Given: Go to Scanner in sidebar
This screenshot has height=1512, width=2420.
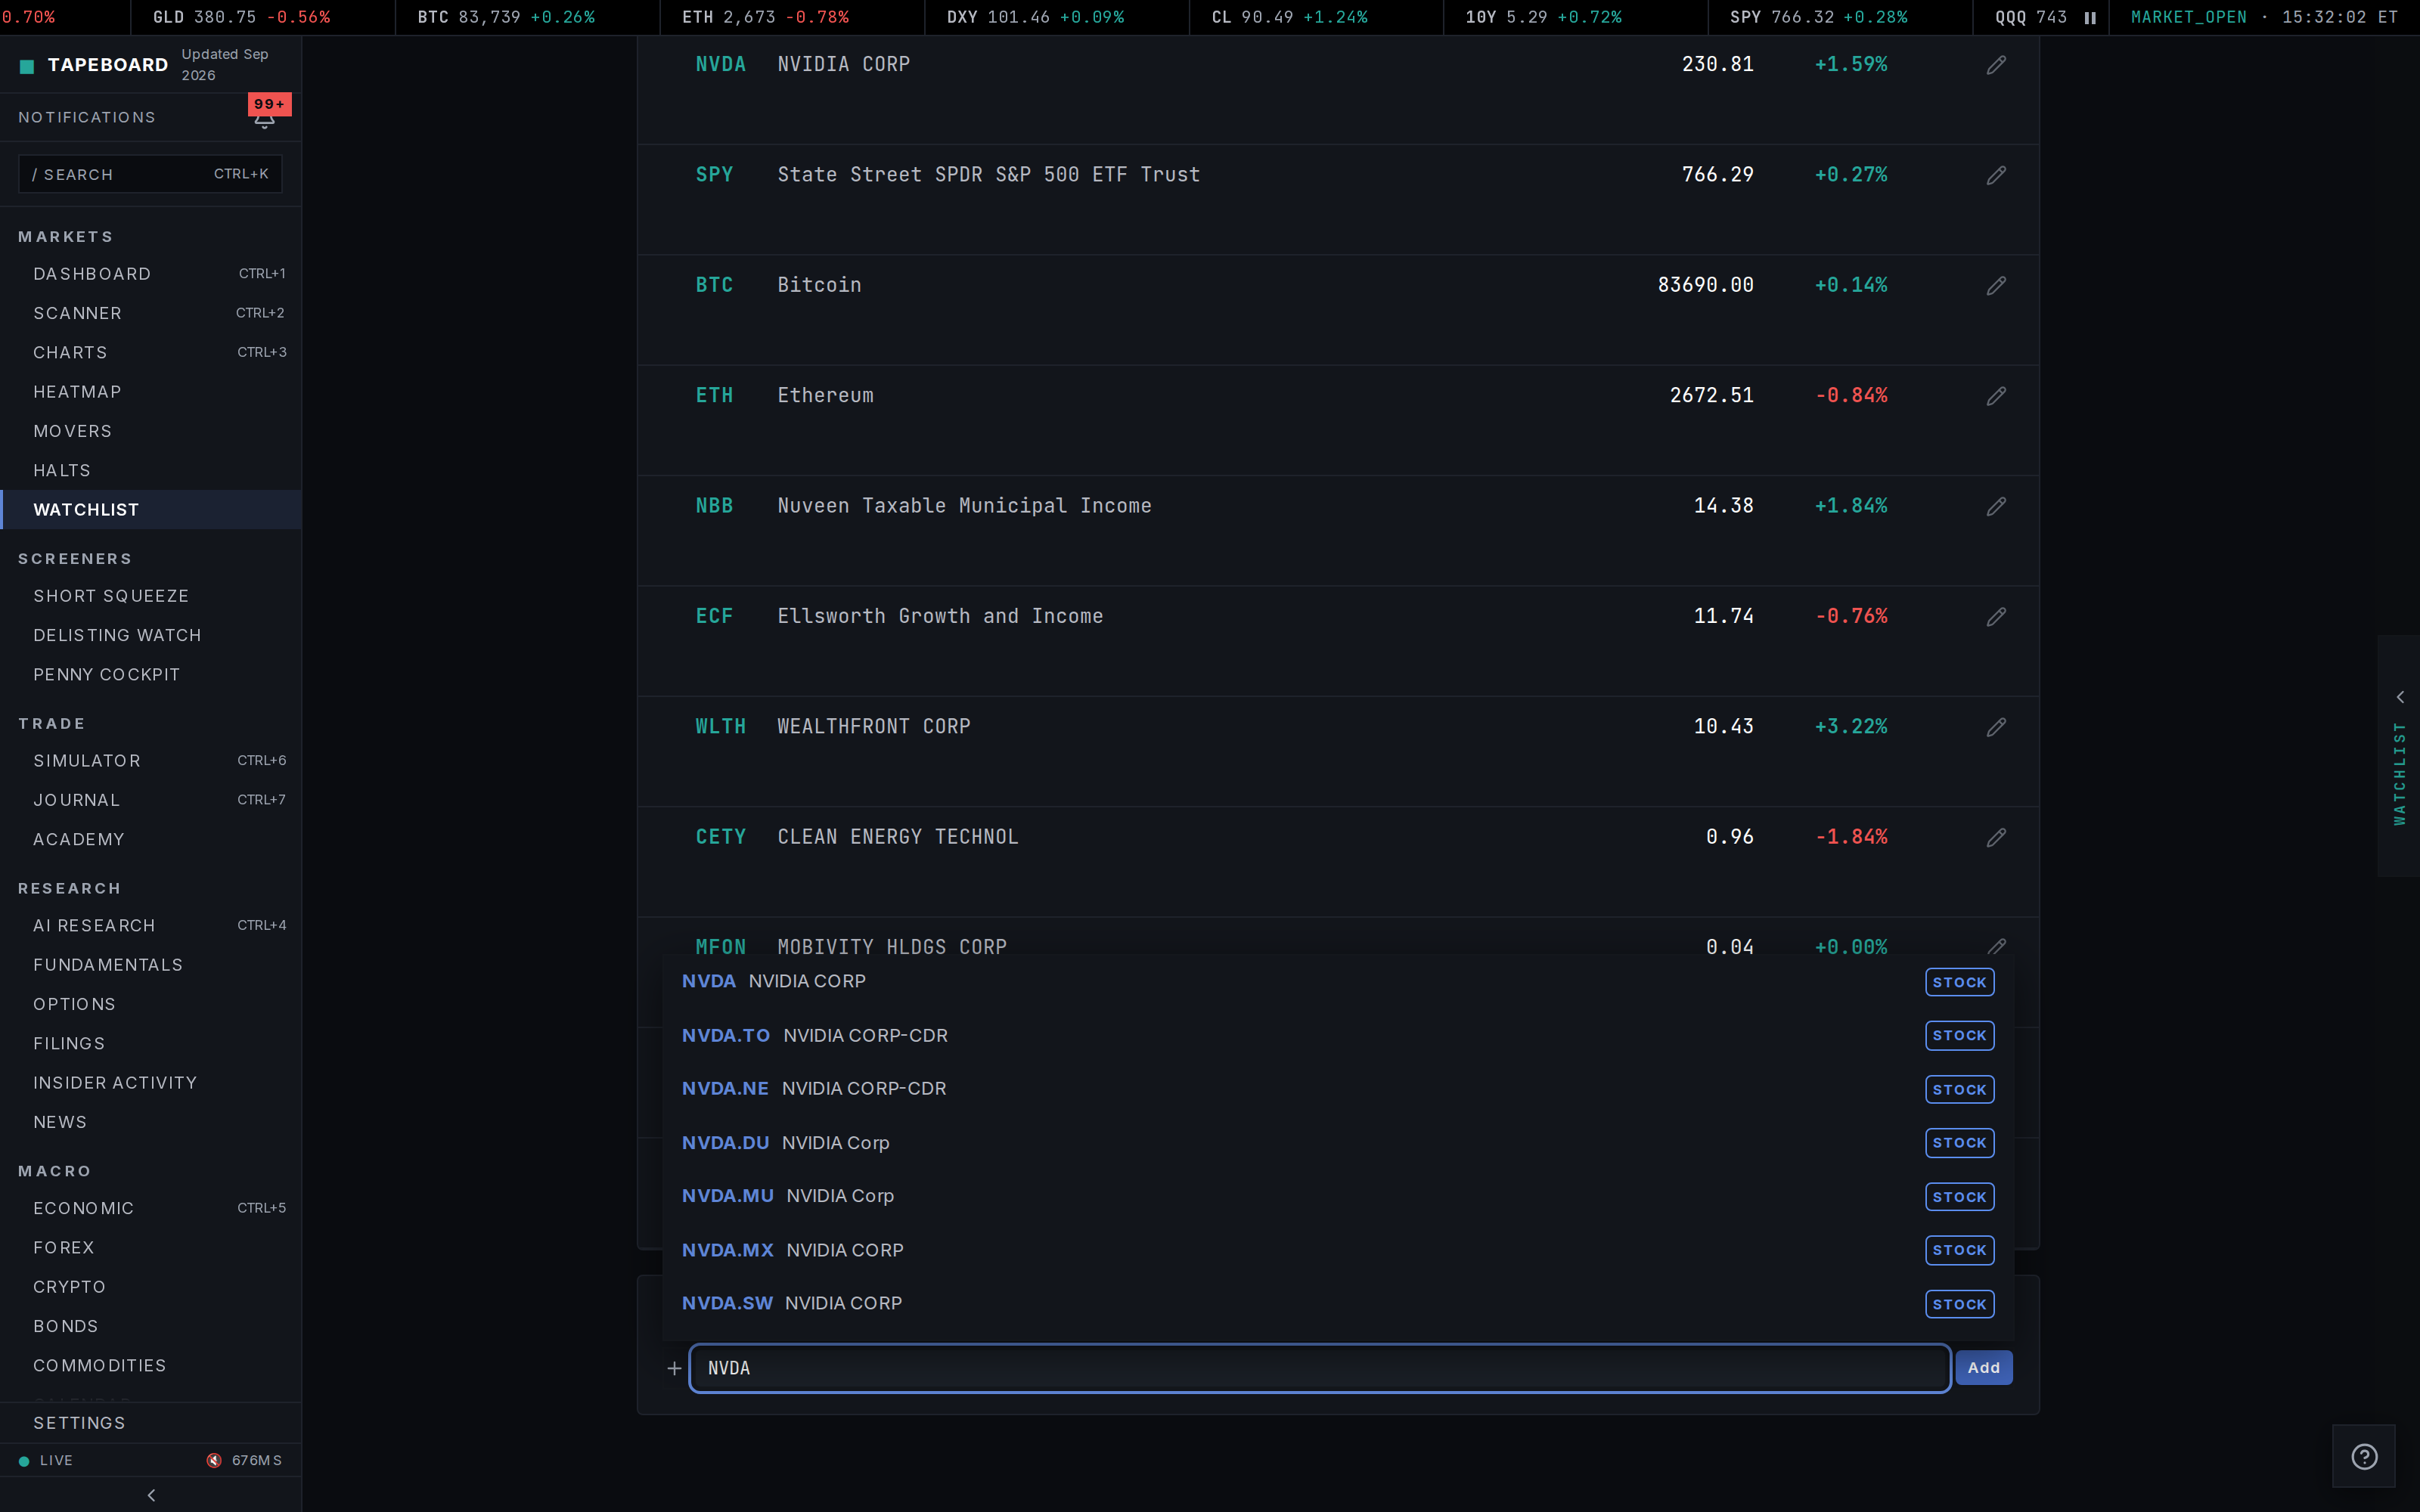Looking at the screenshot, I should coord(151,313).
